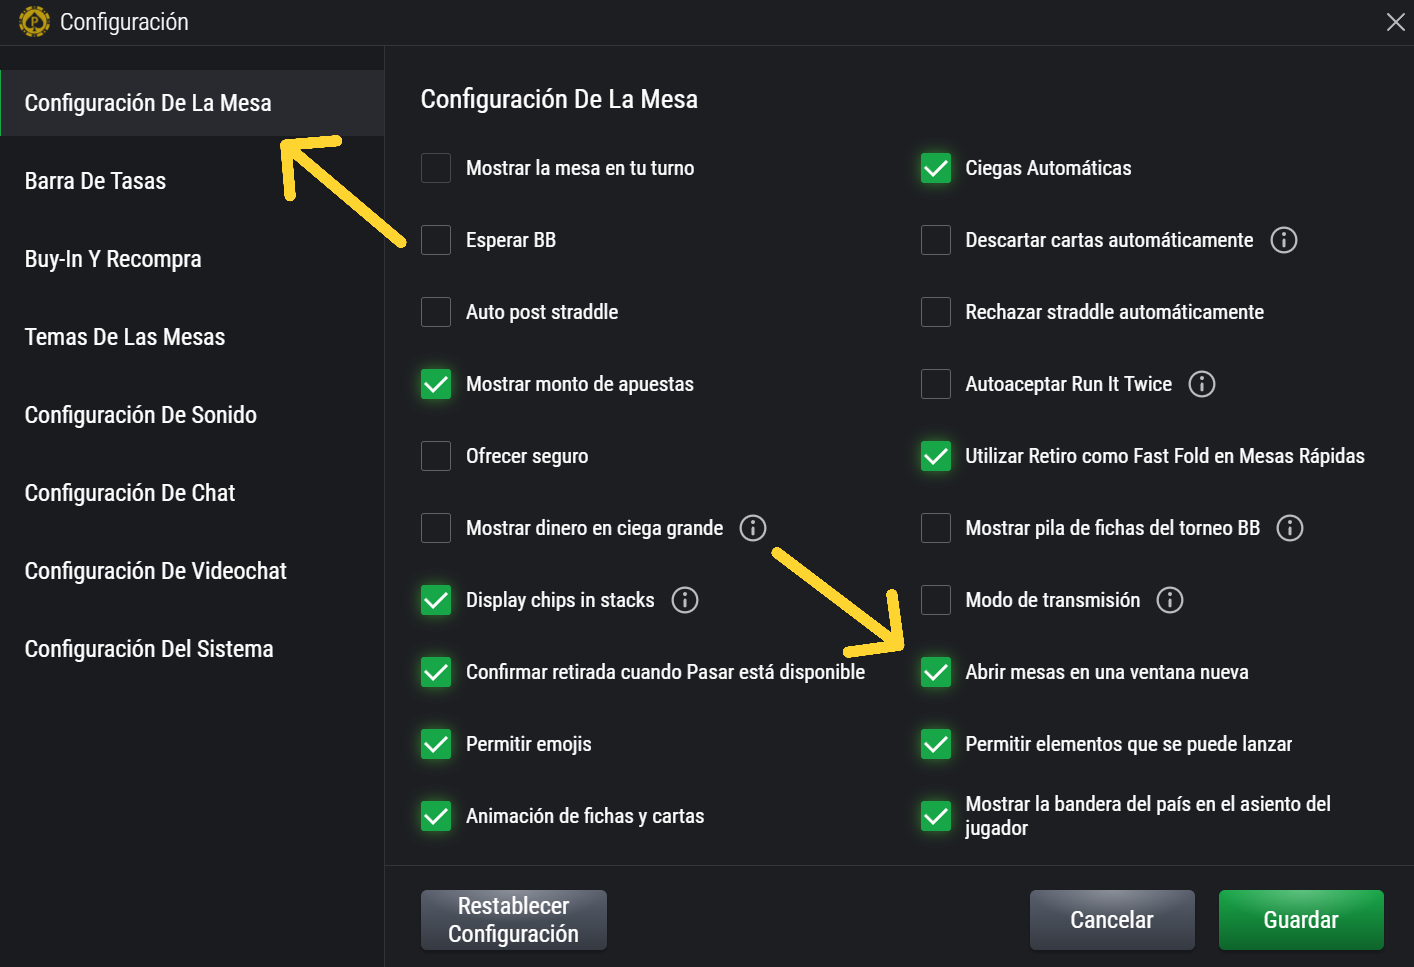Enable Mostrar la mesa en tu turno checkbox
Viewport: 1414px width, 967px height.
coord(436,168)
